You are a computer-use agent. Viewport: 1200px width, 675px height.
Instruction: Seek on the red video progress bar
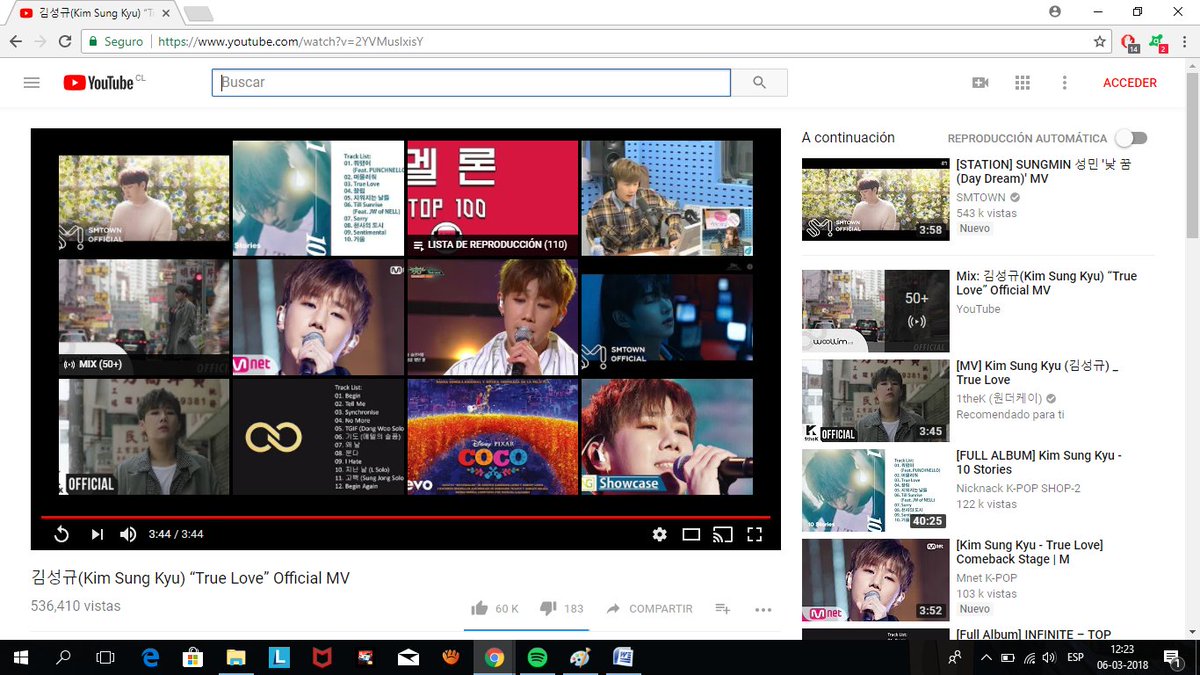click(x=405, y=517)
